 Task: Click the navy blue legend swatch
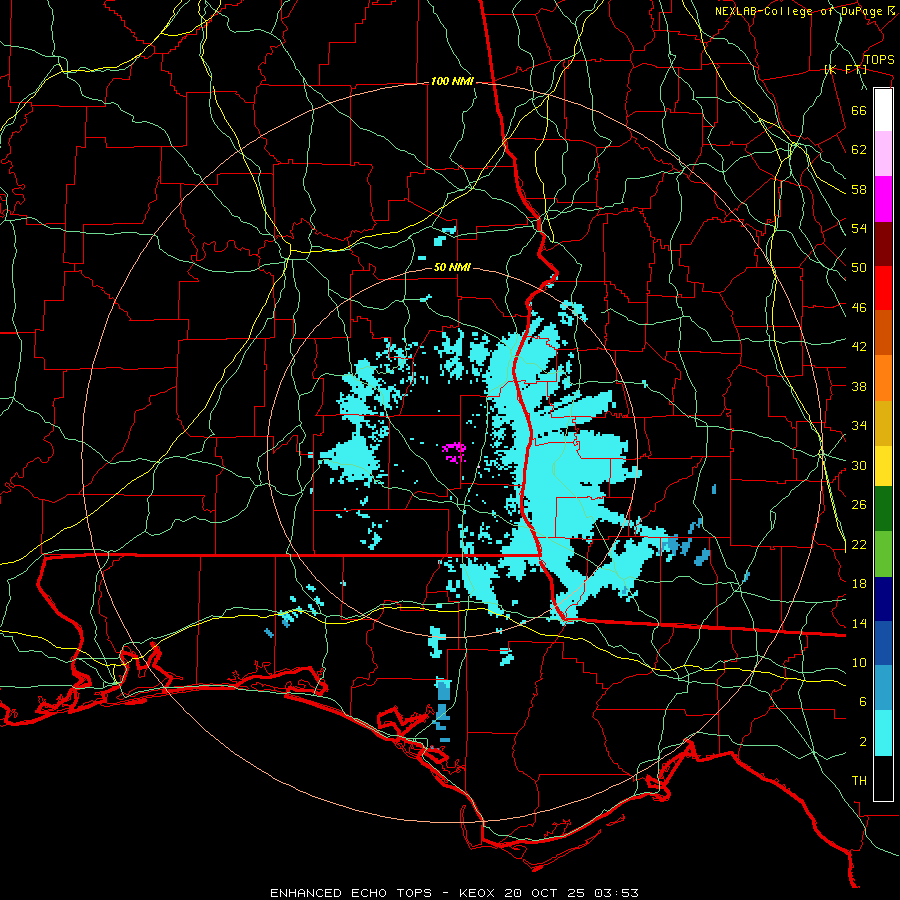883,599
